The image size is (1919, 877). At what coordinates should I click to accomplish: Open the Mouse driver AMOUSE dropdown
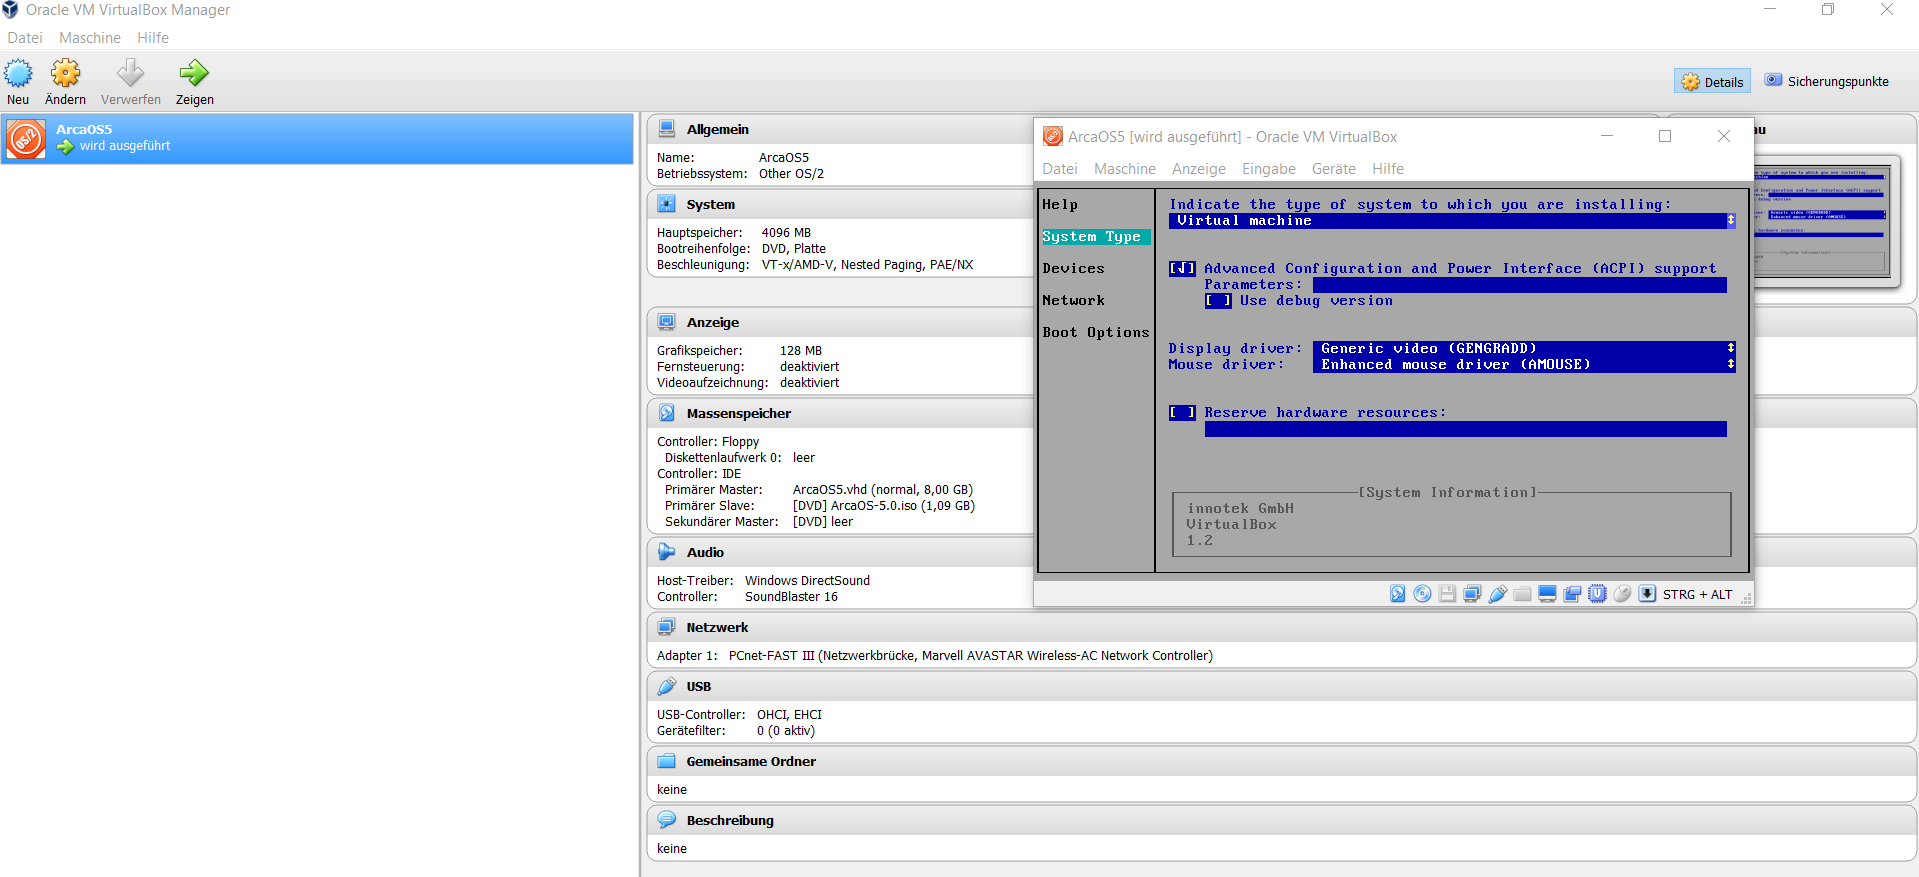(1524, 364)
